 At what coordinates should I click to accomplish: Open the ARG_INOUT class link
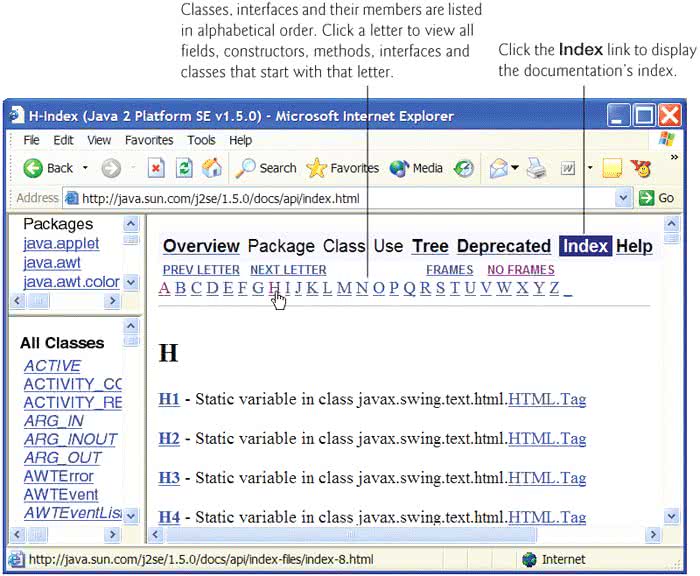(70, 439)
